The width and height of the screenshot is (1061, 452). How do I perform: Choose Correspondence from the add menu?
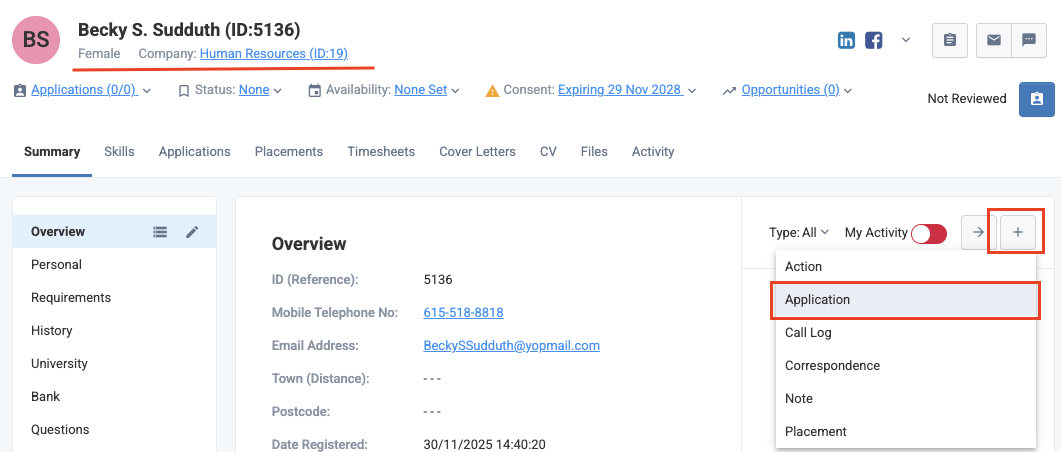[x=906, y=365]
